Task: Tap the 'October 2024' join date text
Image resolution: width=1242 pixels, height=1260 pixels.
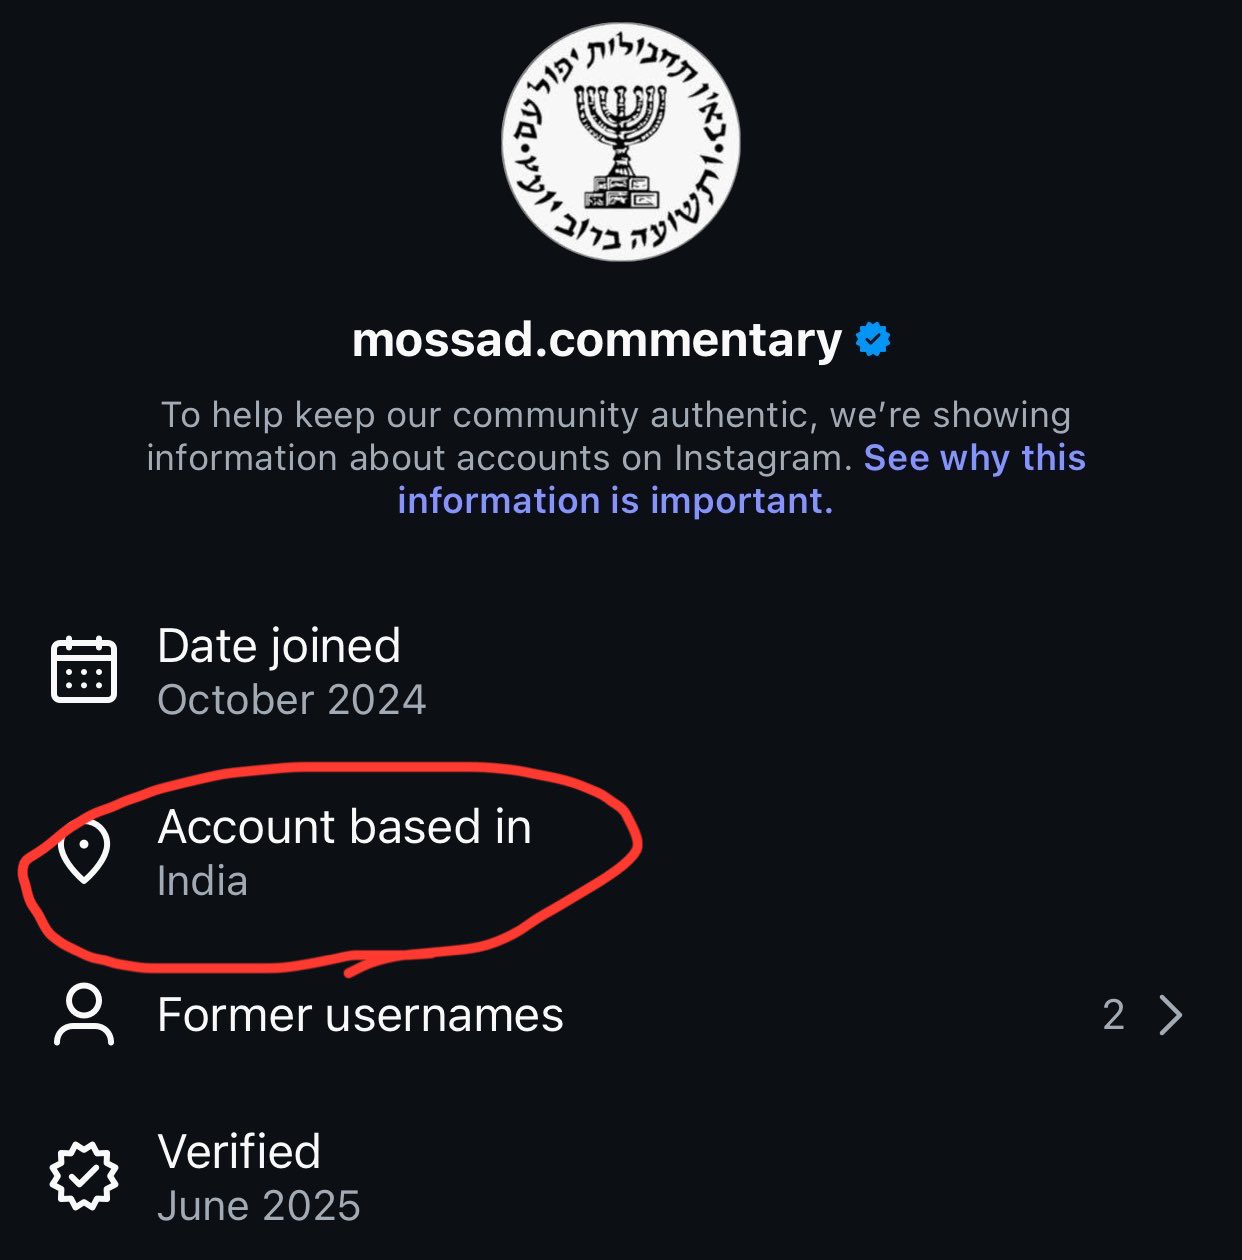Action: coord(292,700)
